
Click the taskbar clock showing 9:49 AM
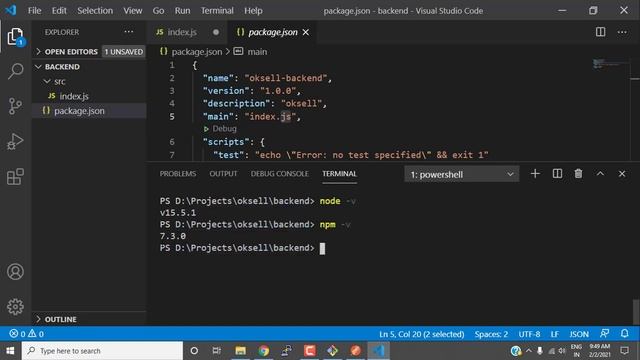point(599,351)
